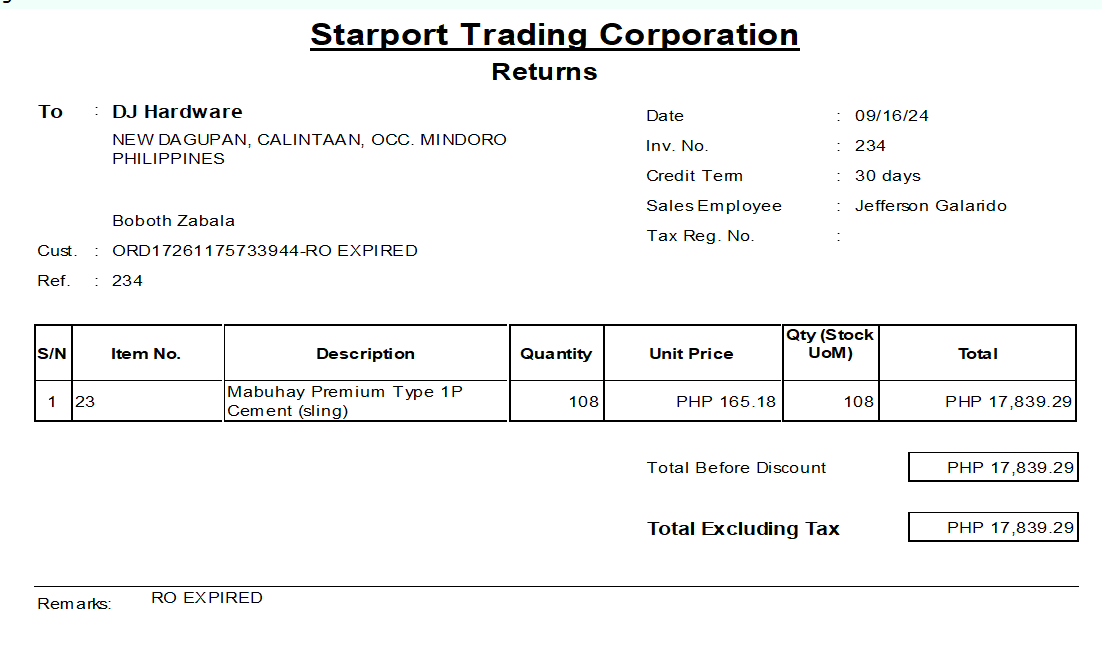Click the Tax Reg. No. label
The width and height of the screenshot is (1102, 654).
pos(700,236)
